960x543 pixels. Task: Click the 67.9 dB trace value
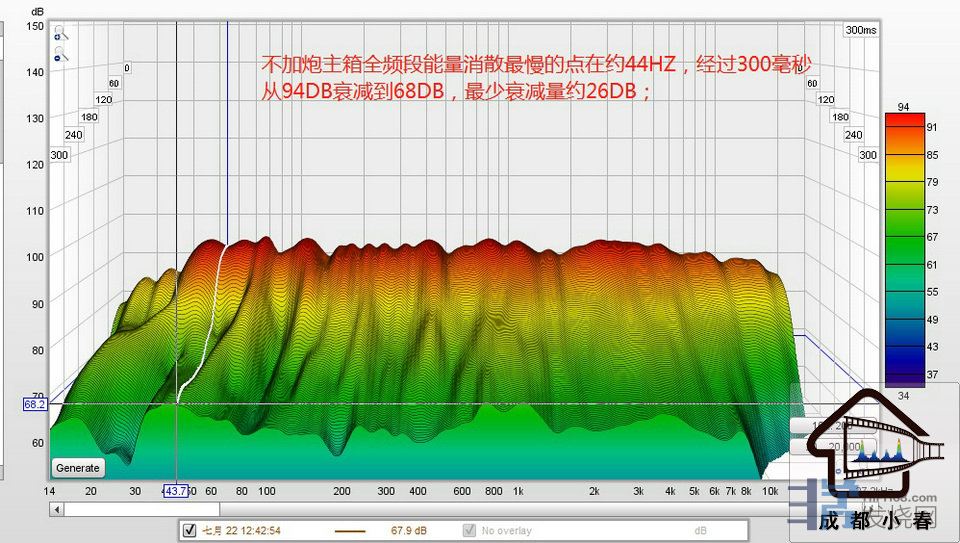point(409,531)
